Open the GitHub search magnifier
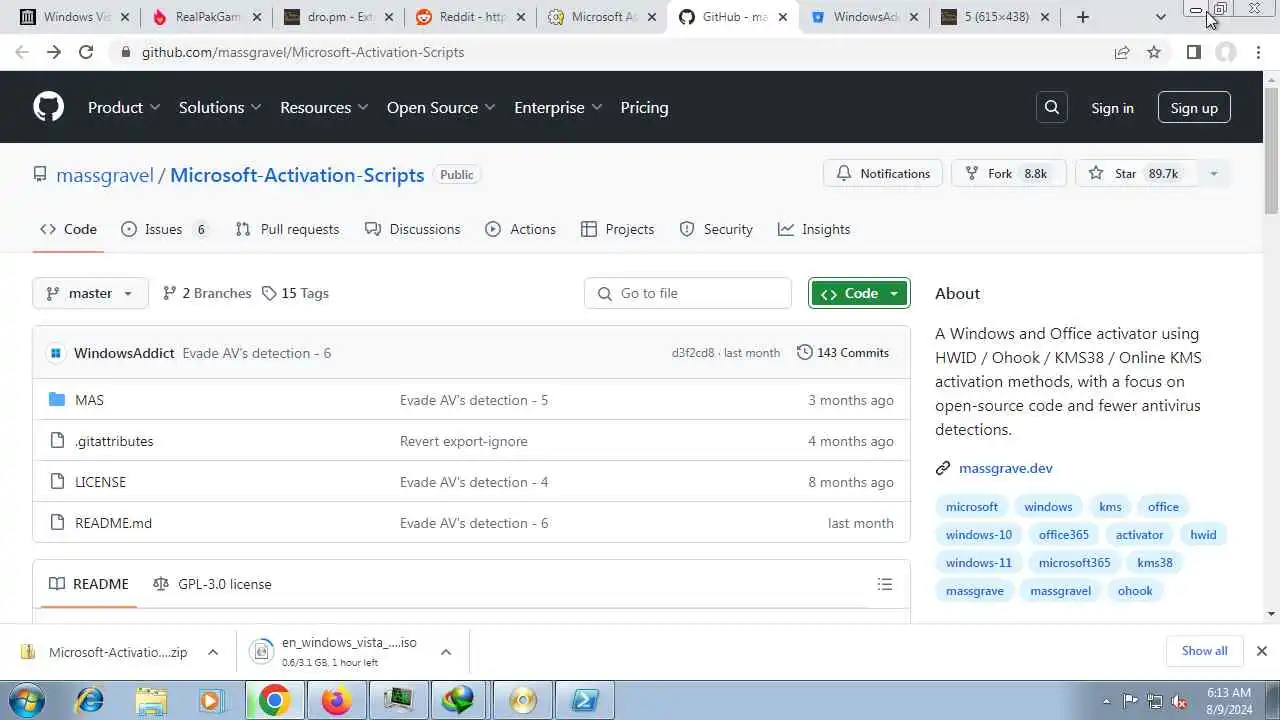 tap(1052, 107)
